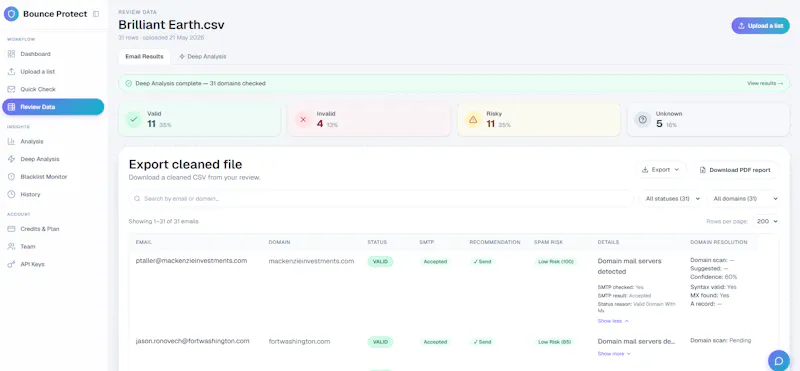Click the mackenzieinvestments.com domain cell
Image resolution: width=800 pixels, height=371 pixels.
(311, 261)
